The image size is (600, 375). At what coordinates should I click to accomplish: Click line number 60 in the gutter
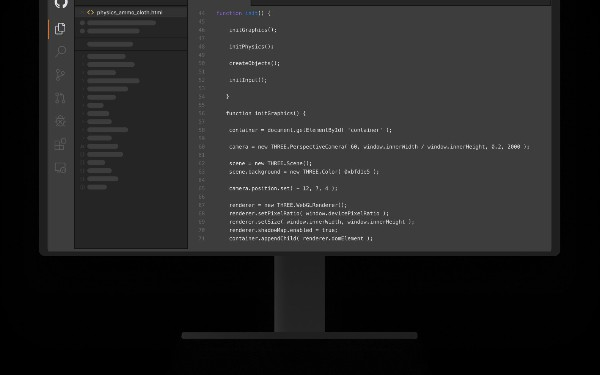[202, 147]
